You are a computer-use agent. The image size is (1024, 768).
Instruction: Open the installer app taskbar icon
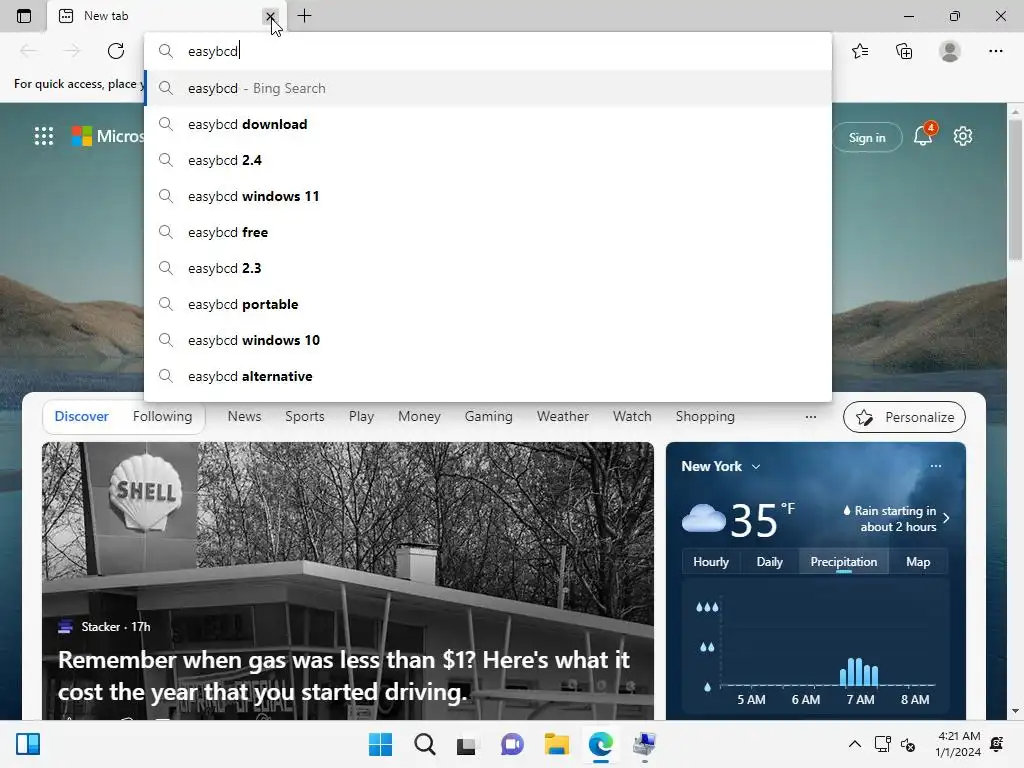click(x=644, y=744)
